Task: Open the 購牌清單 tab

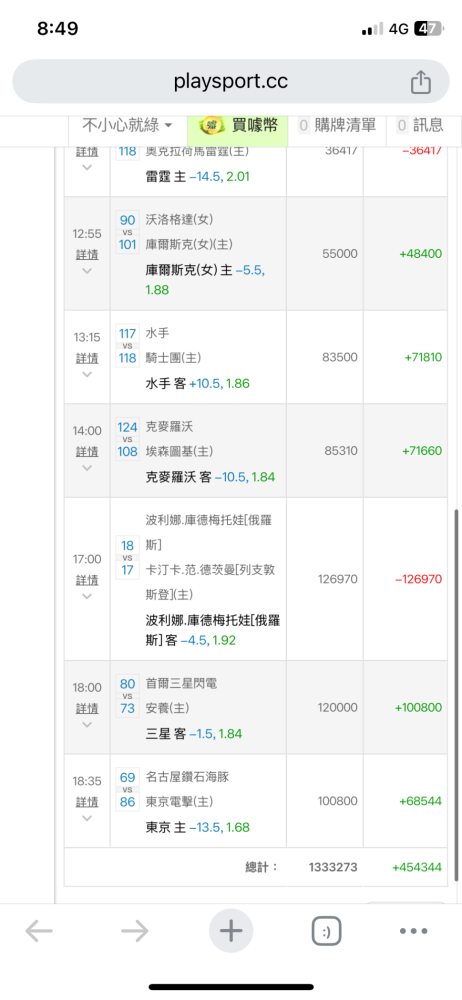Action: (x=338, y=125)
